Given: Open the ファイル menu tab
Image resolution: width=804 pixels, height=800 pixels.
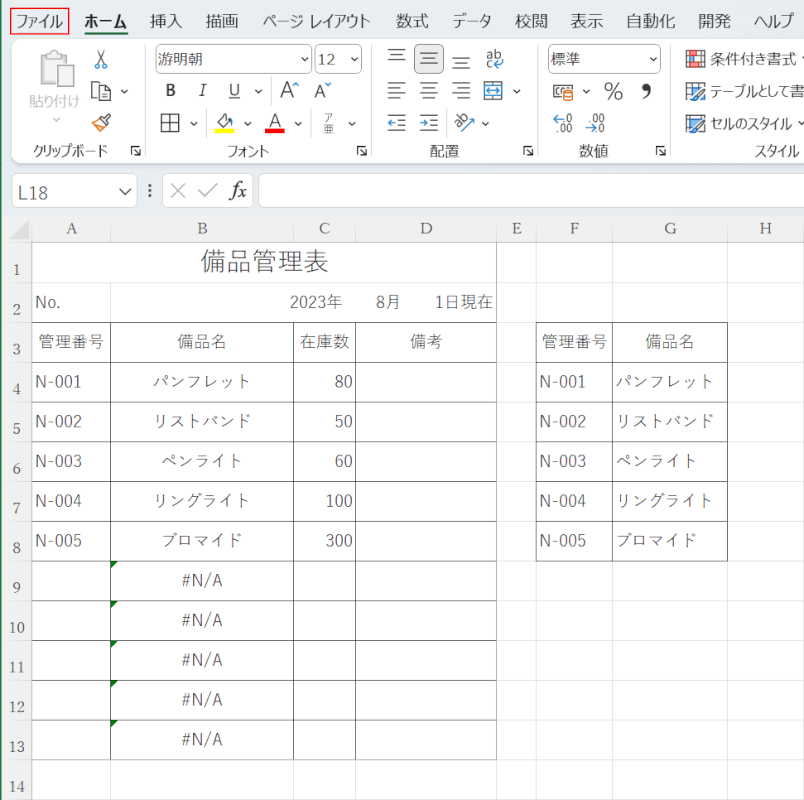Looking at the screenshot, I should click(40, 21).
